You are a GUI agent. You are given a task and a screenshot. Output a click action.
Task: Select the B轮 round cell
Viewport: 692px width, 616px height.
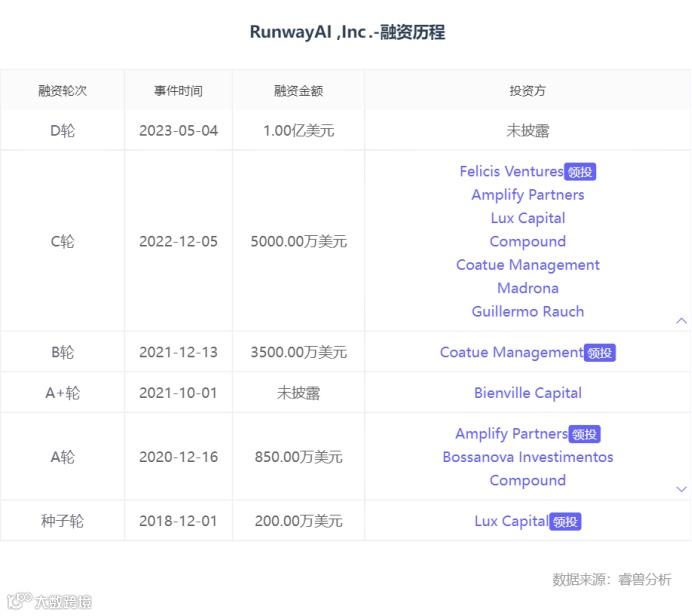[62, 352]
